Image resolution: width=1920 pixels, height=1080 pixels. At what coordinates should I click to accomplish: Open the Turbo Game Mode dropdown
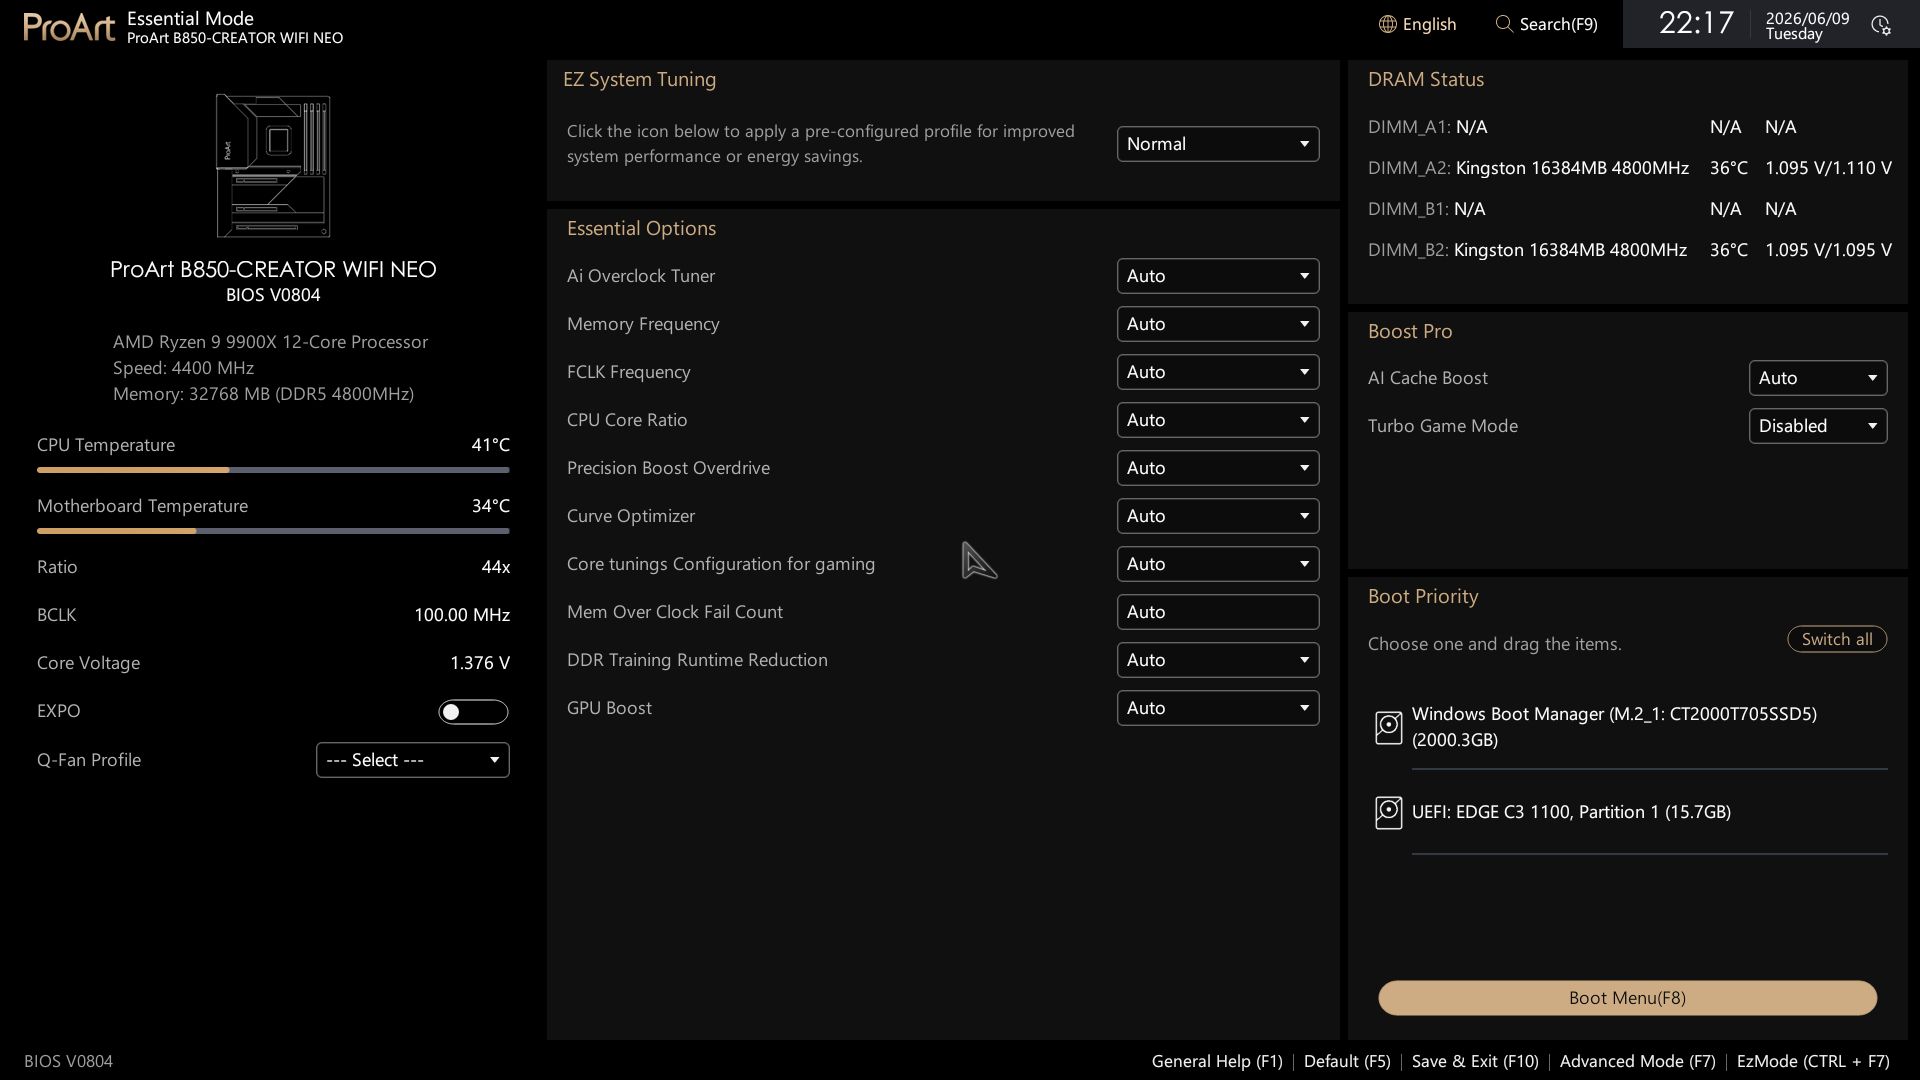1818,426
